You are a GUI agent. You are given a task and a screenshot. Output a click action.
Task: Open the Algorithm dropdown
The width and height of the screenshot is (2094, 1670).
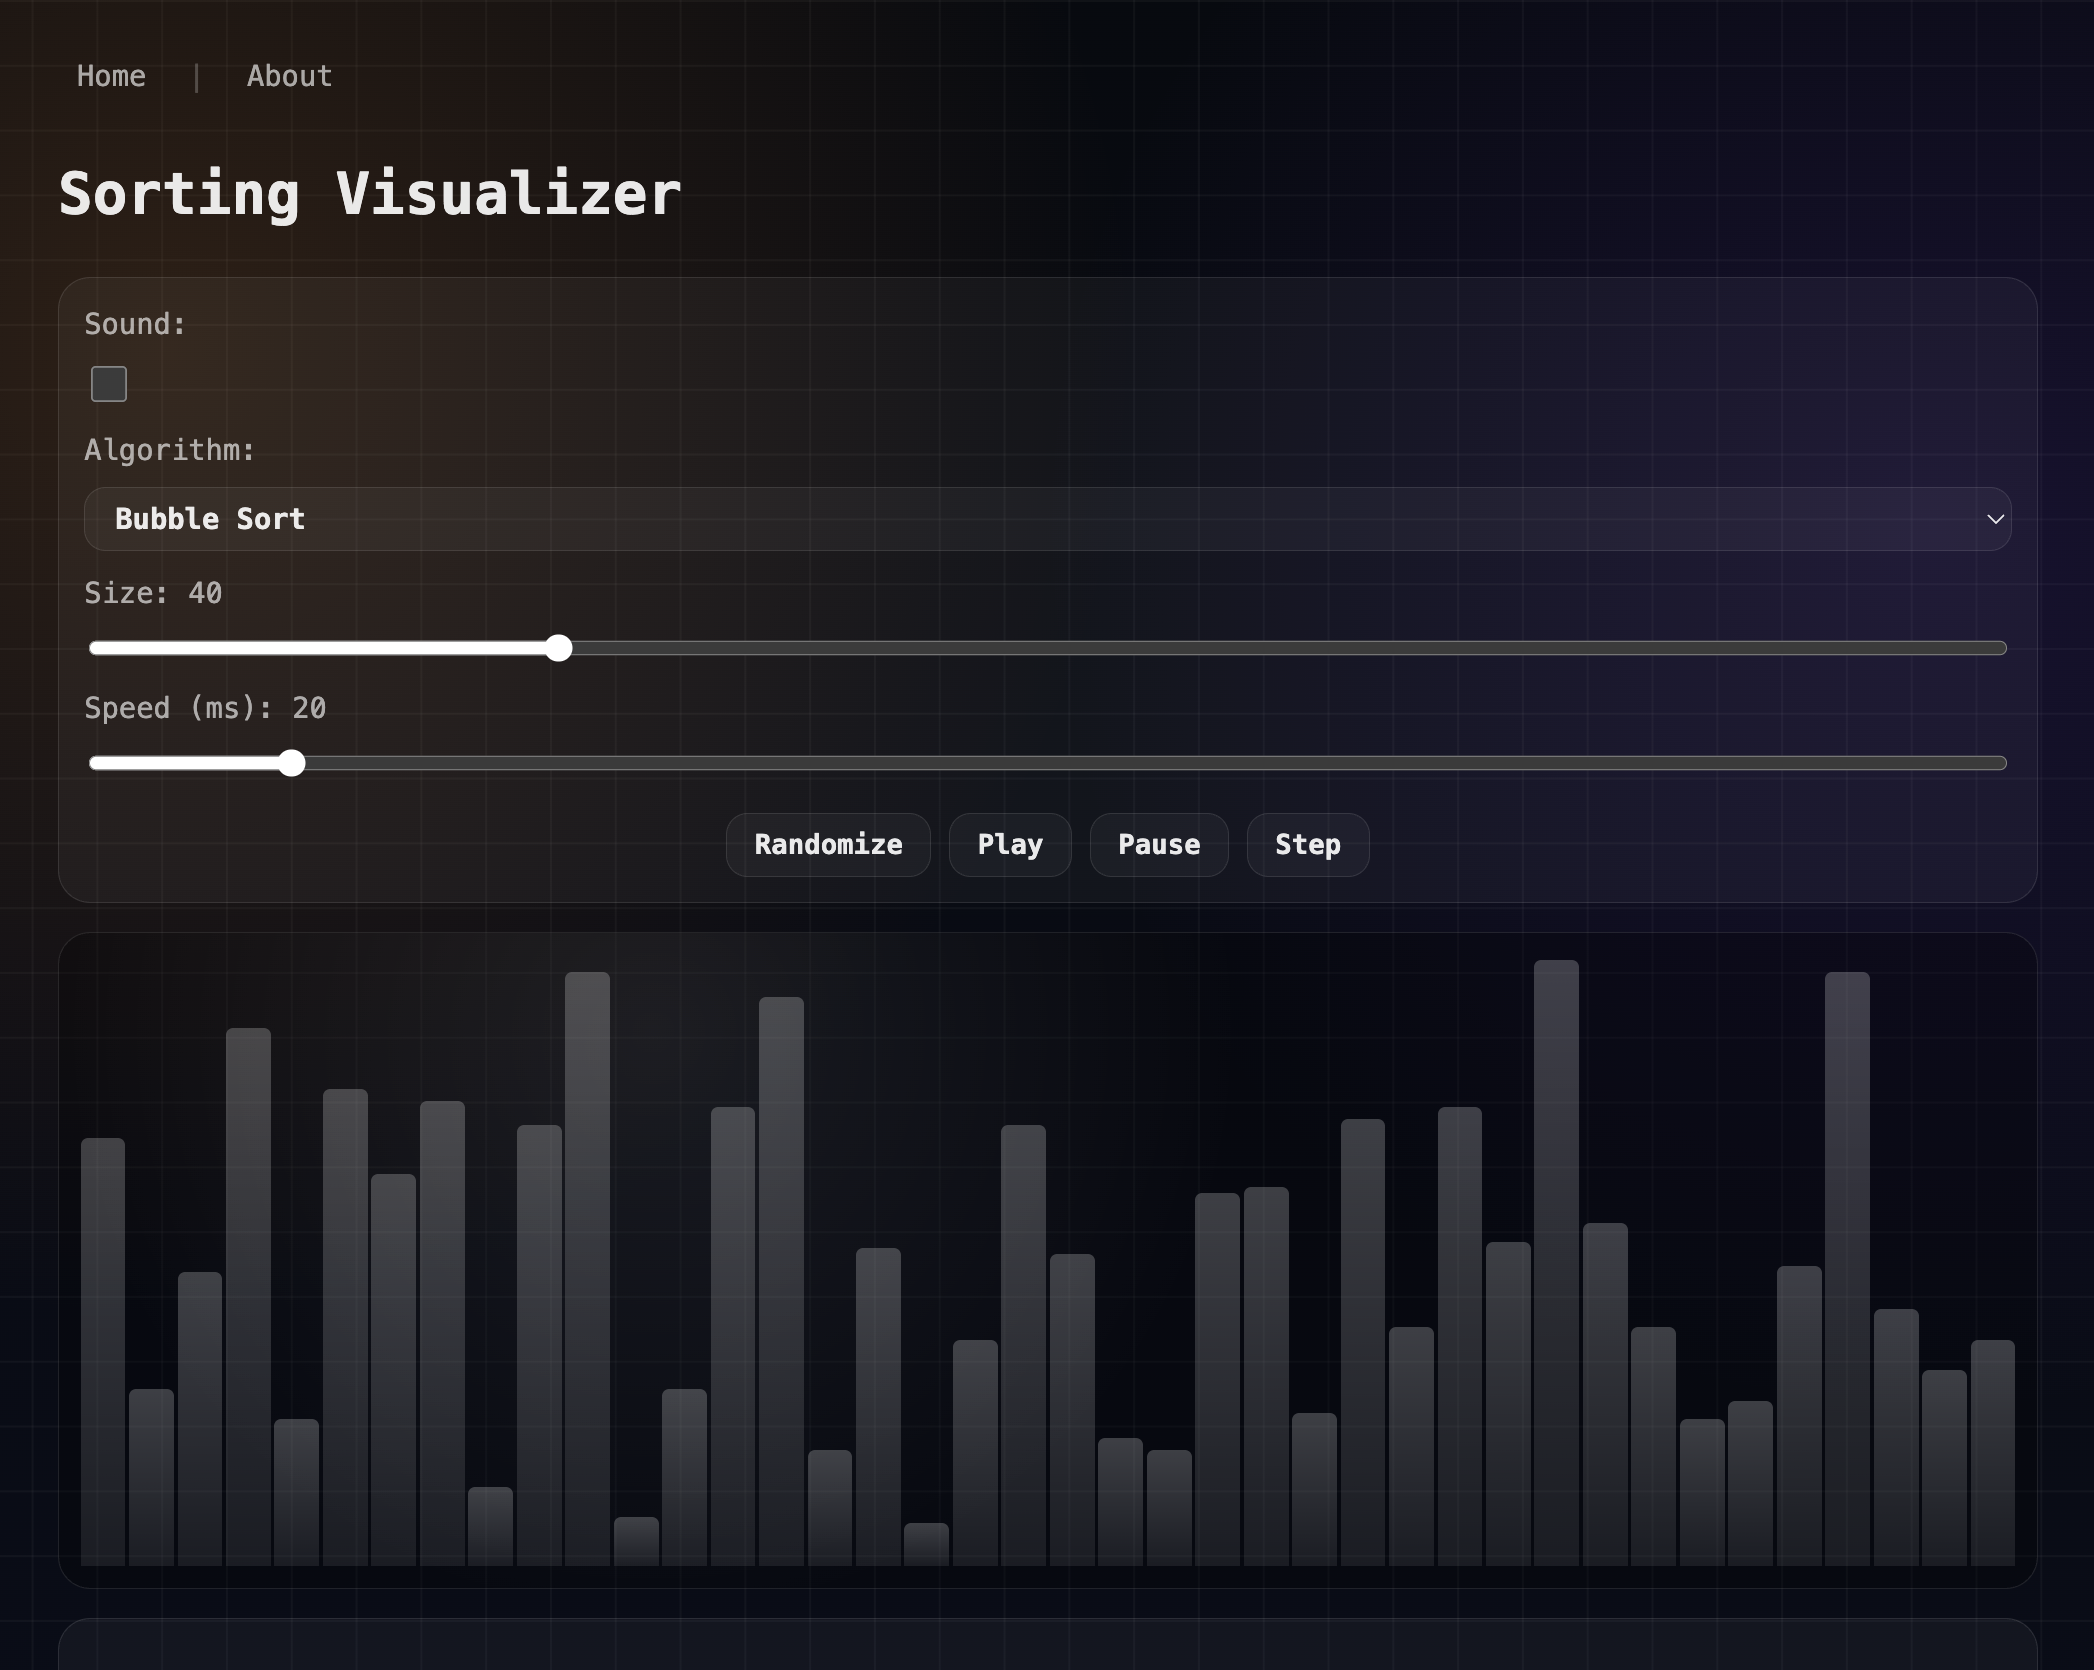[x=1047, y=519]
